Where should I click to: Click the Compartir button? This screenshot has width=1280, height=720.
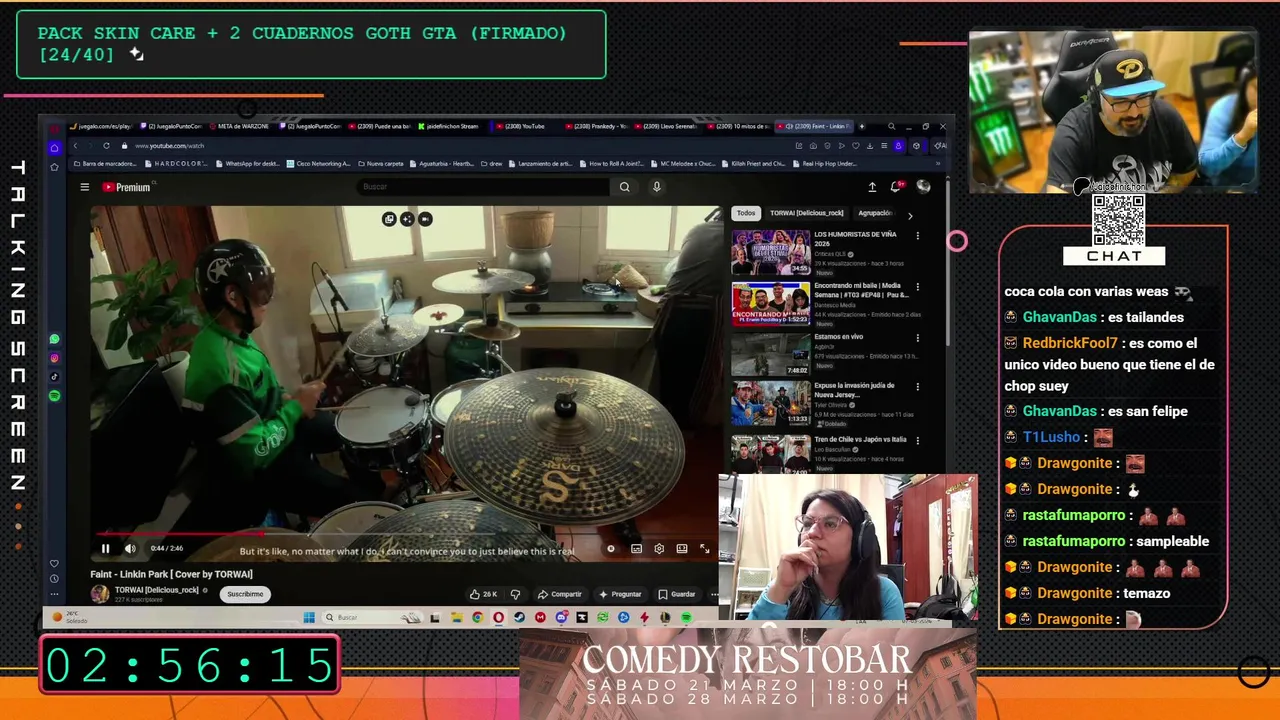tap(559, 594)
